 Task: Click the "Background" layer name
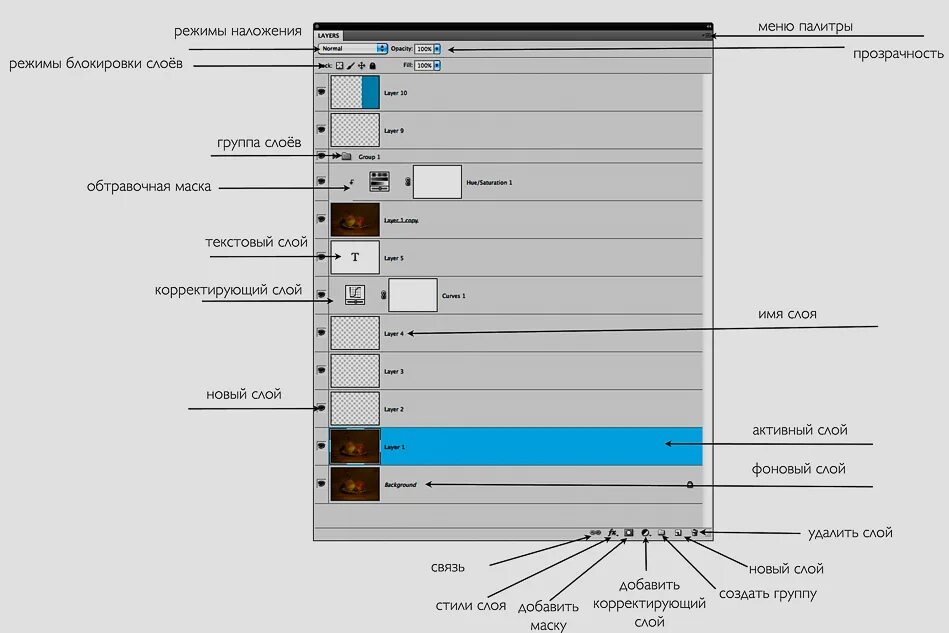tap(400, 485)
